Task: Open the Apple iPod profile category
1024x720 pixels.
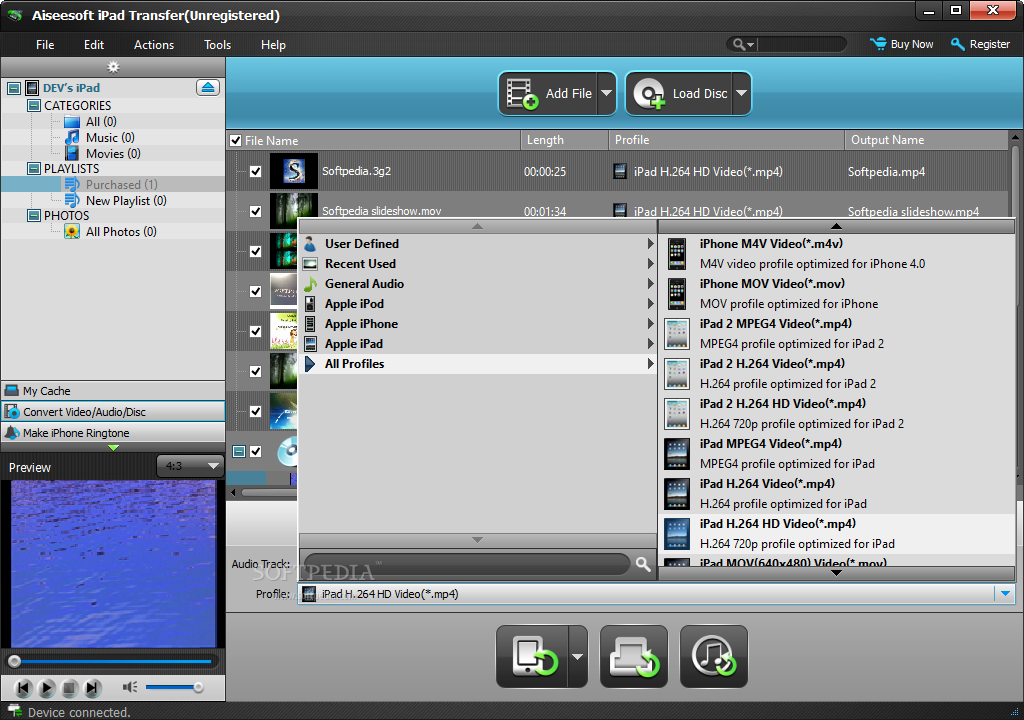Action: click(x=478, y=304)
